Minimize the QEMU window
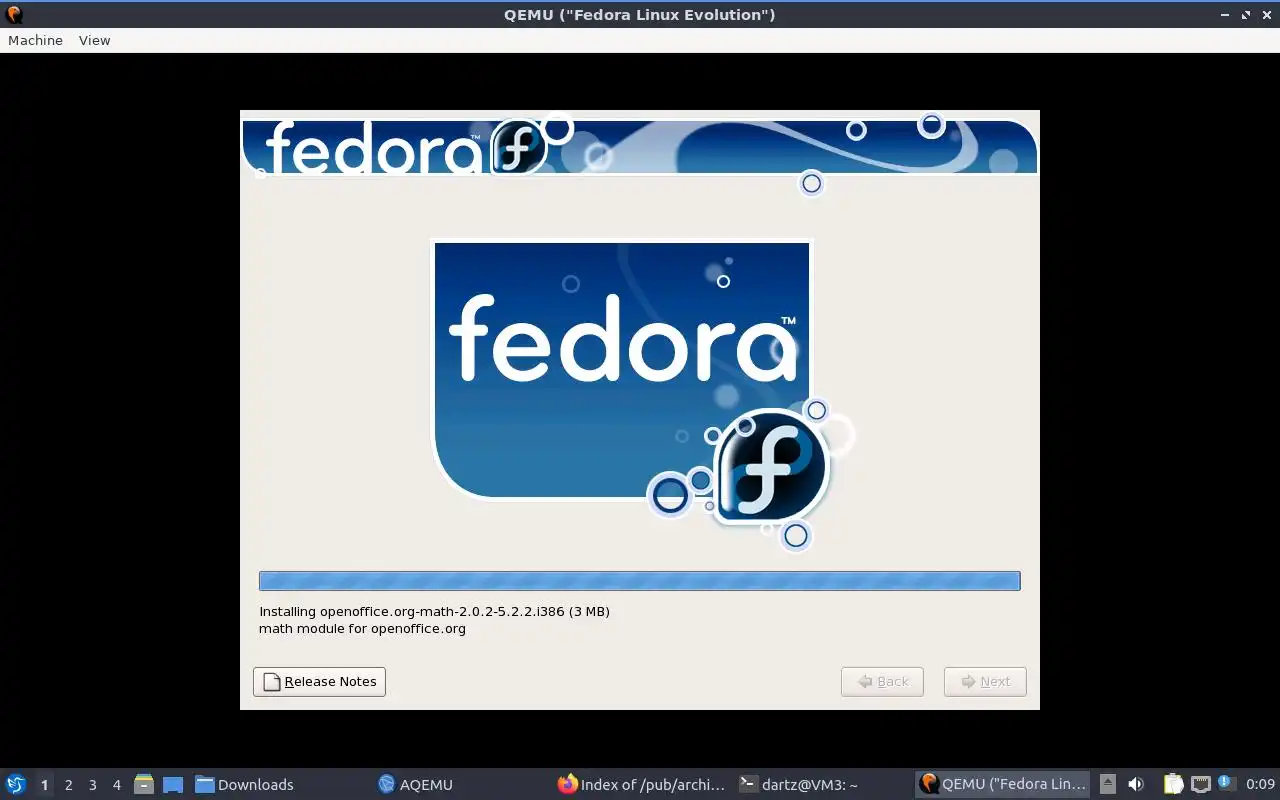1280x800 pixels. coord(1225,15)
